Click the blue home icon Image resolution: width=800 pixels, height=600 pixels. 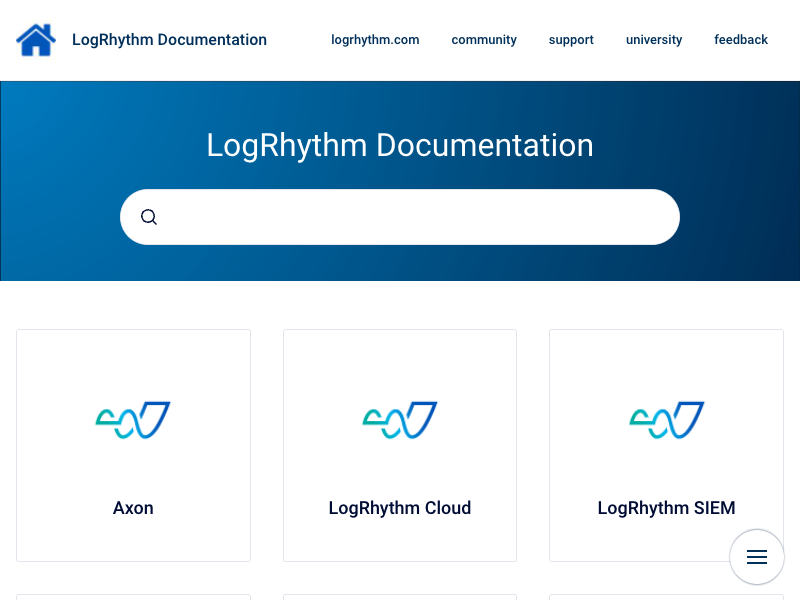pyautogui.click(x=36, y=40)
